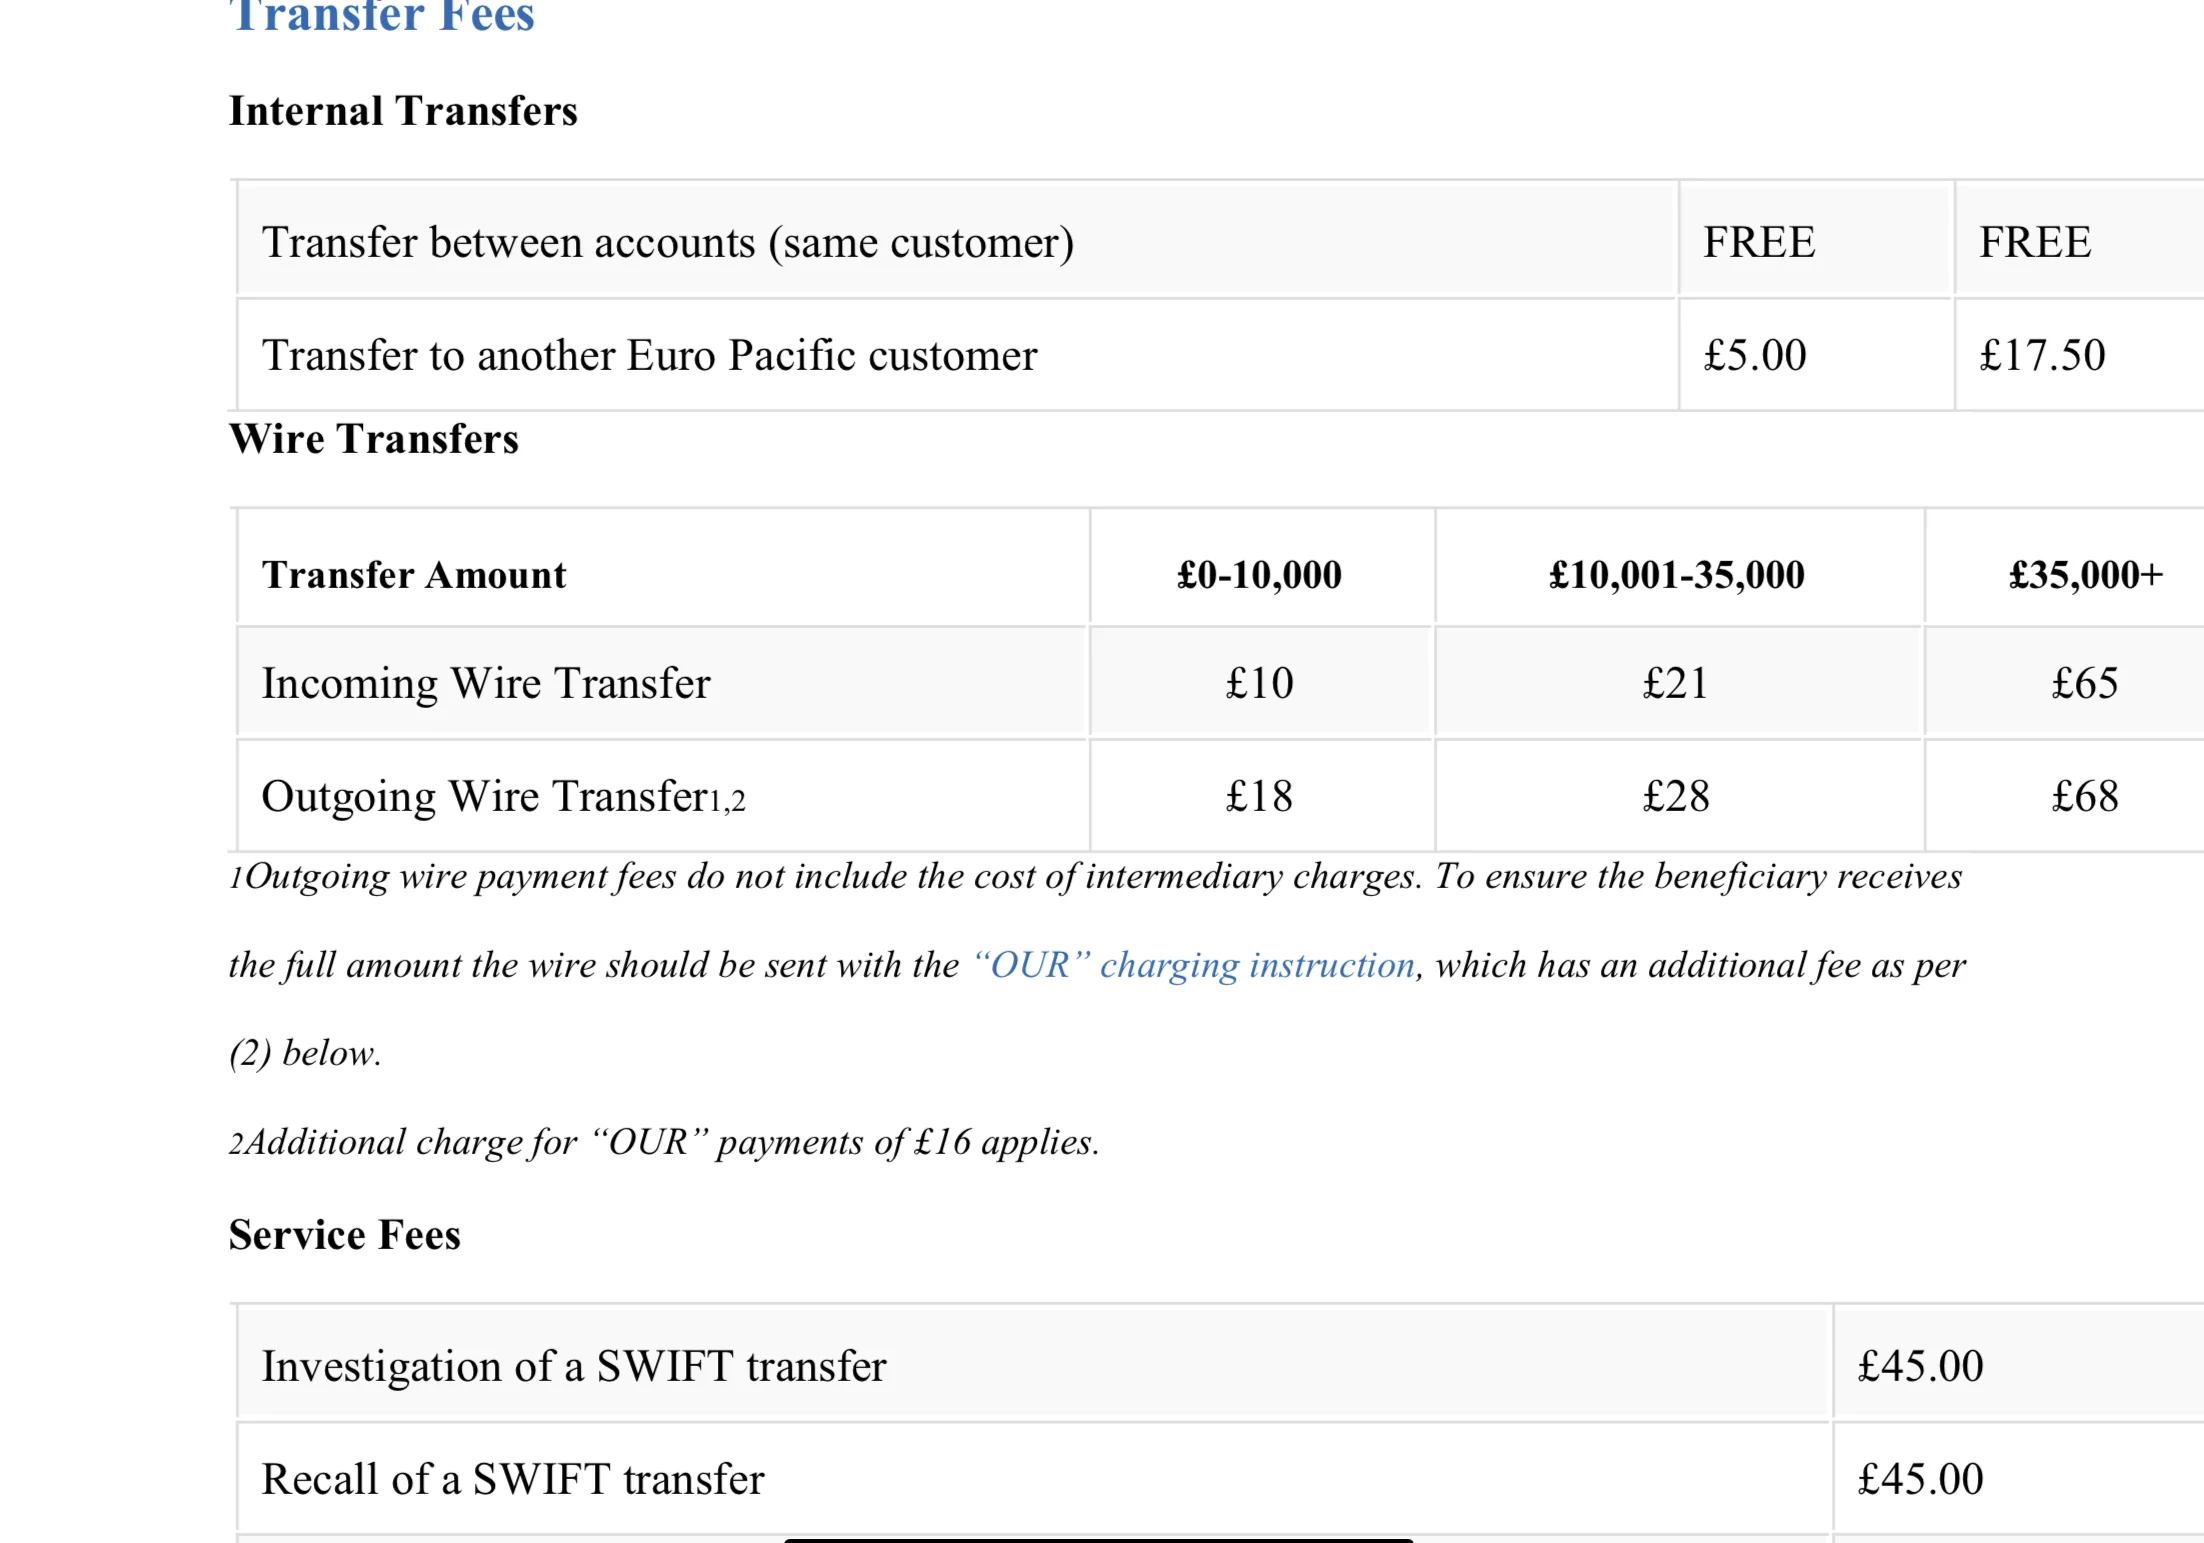Click the Wire Transfers heading
2204x1543 pixels.
coord(374,438)
